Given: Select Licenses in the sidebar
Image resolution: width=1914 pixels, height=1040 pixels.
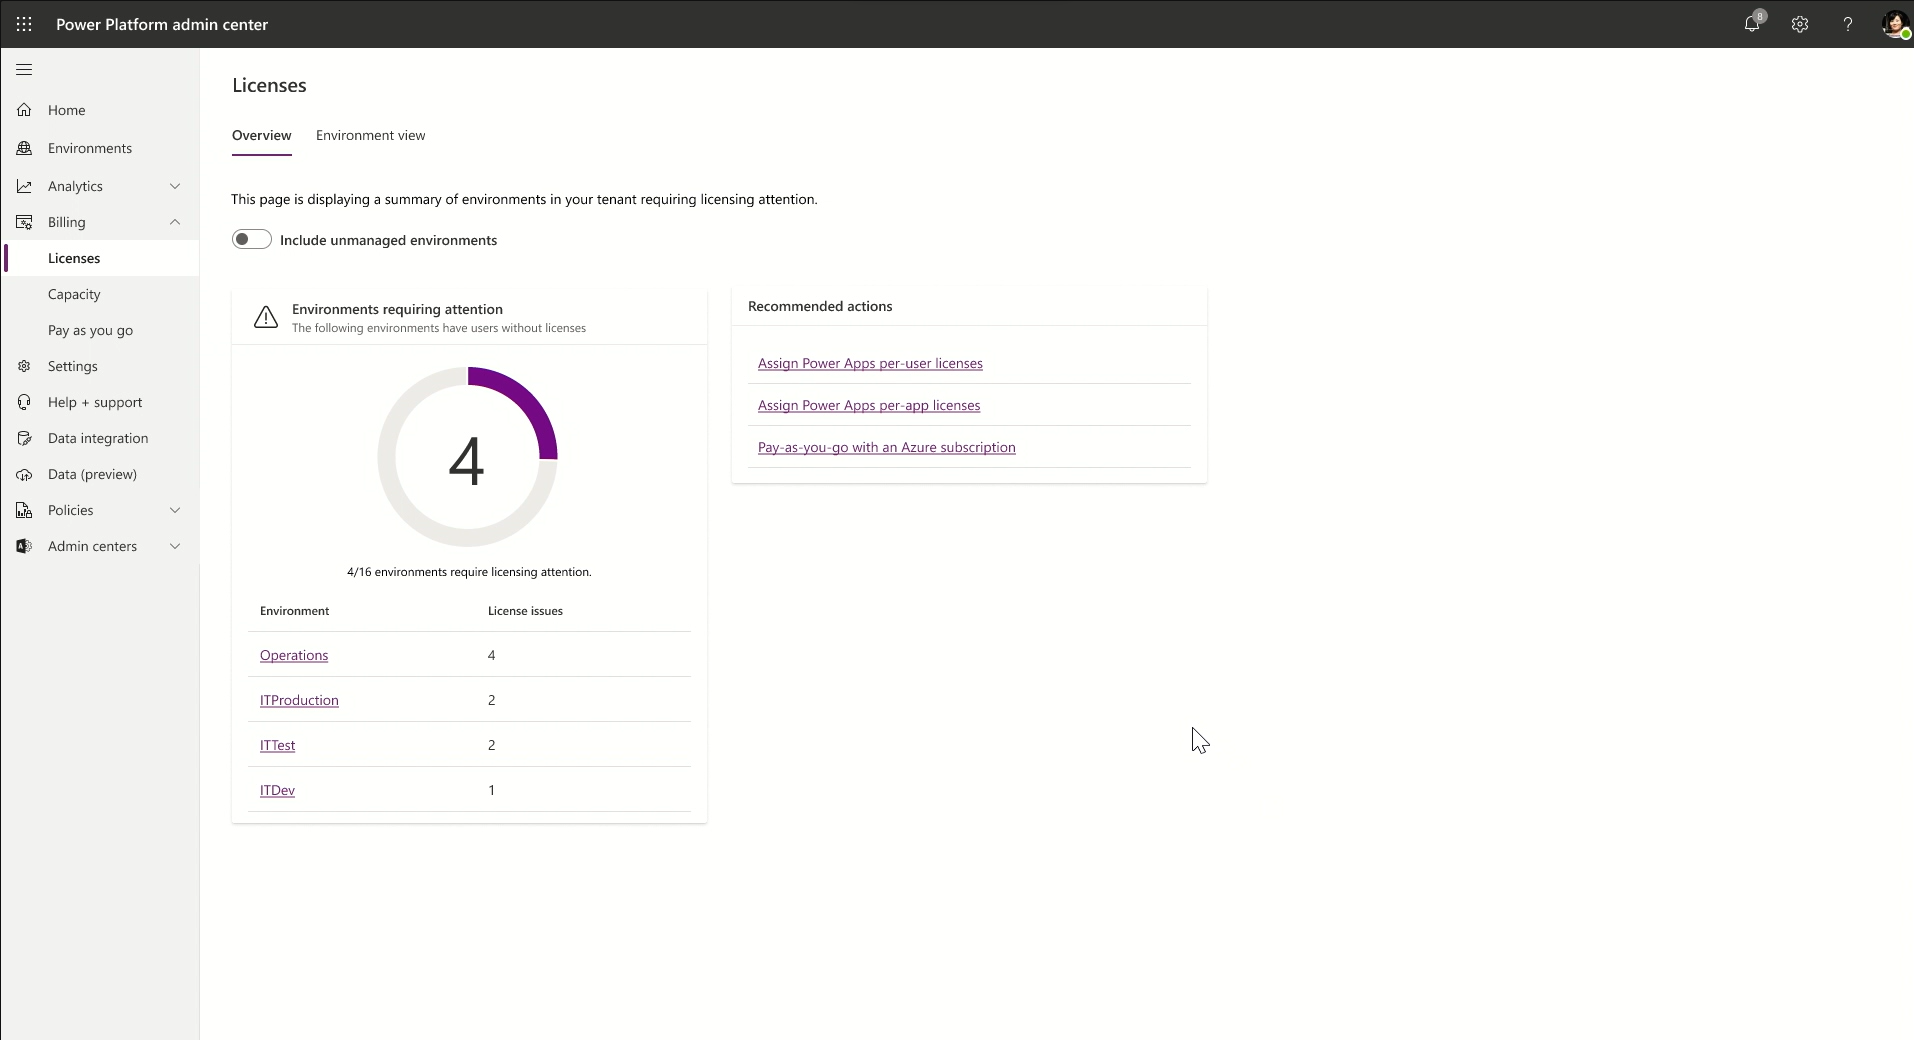Looking at the screenshot, I should [100, 258].
